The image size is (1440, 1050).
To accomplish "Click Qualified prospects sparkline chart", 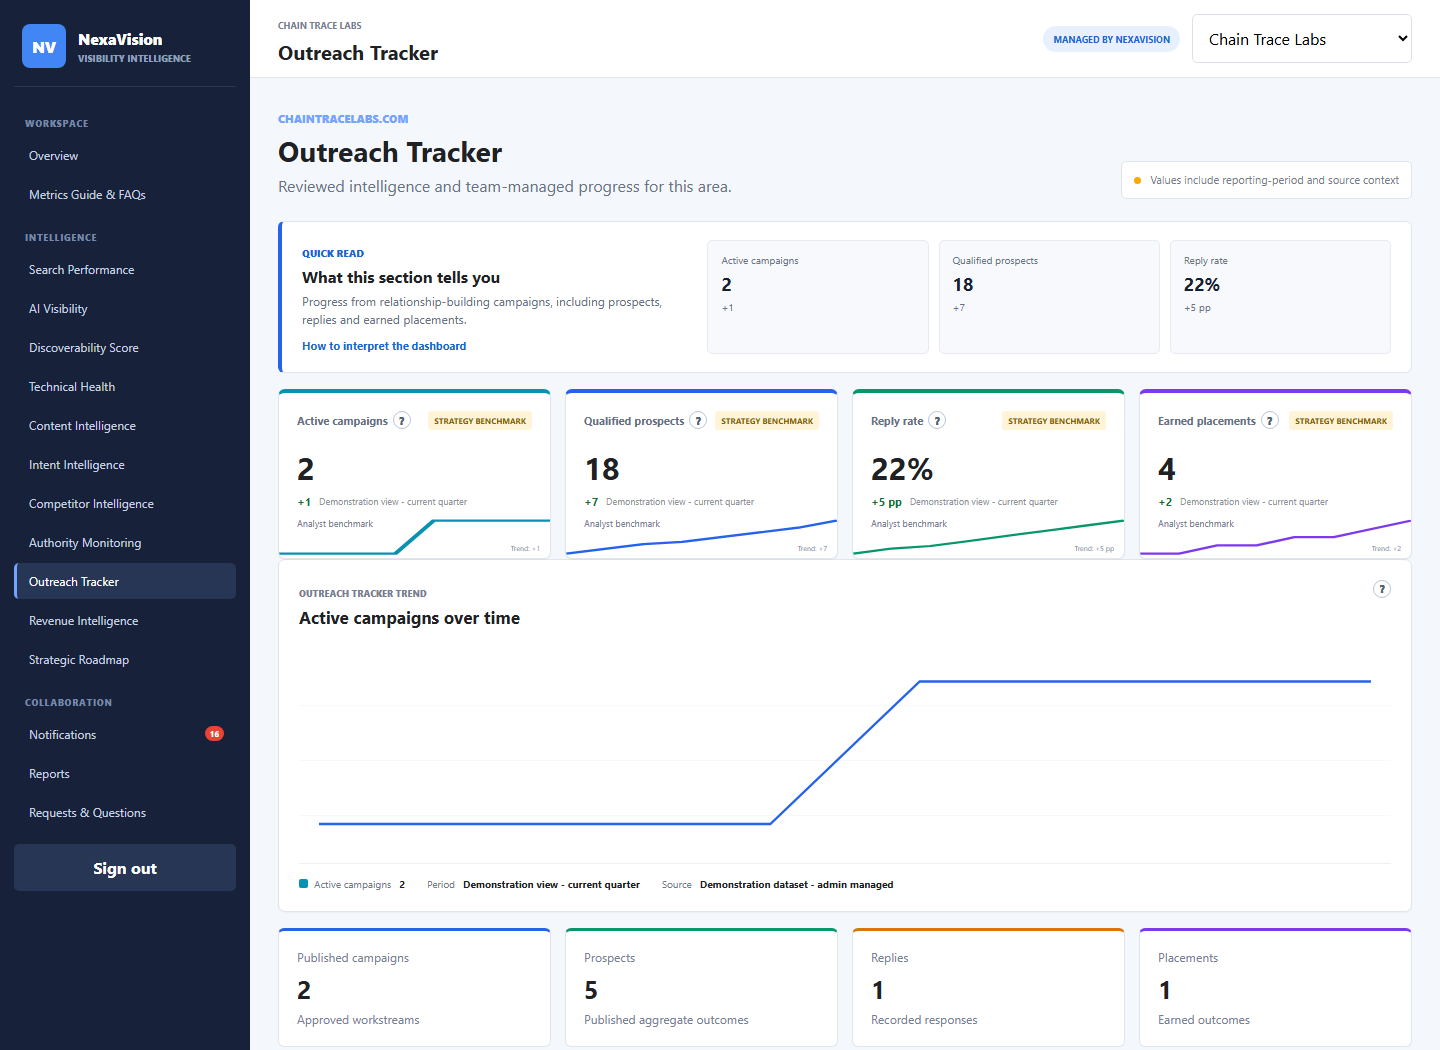I will [701, 537].
